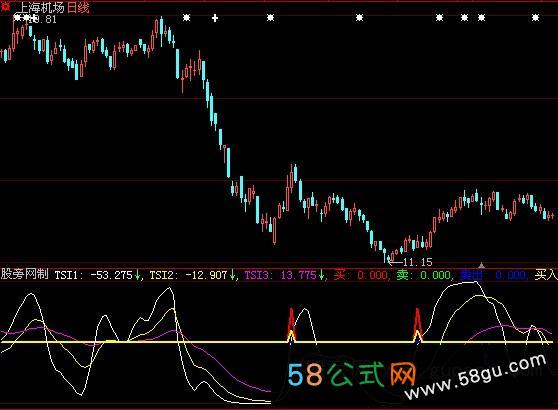Open the 股旁网制 indicator name
This screenshot has width=558, height=410.
(24, 274)
